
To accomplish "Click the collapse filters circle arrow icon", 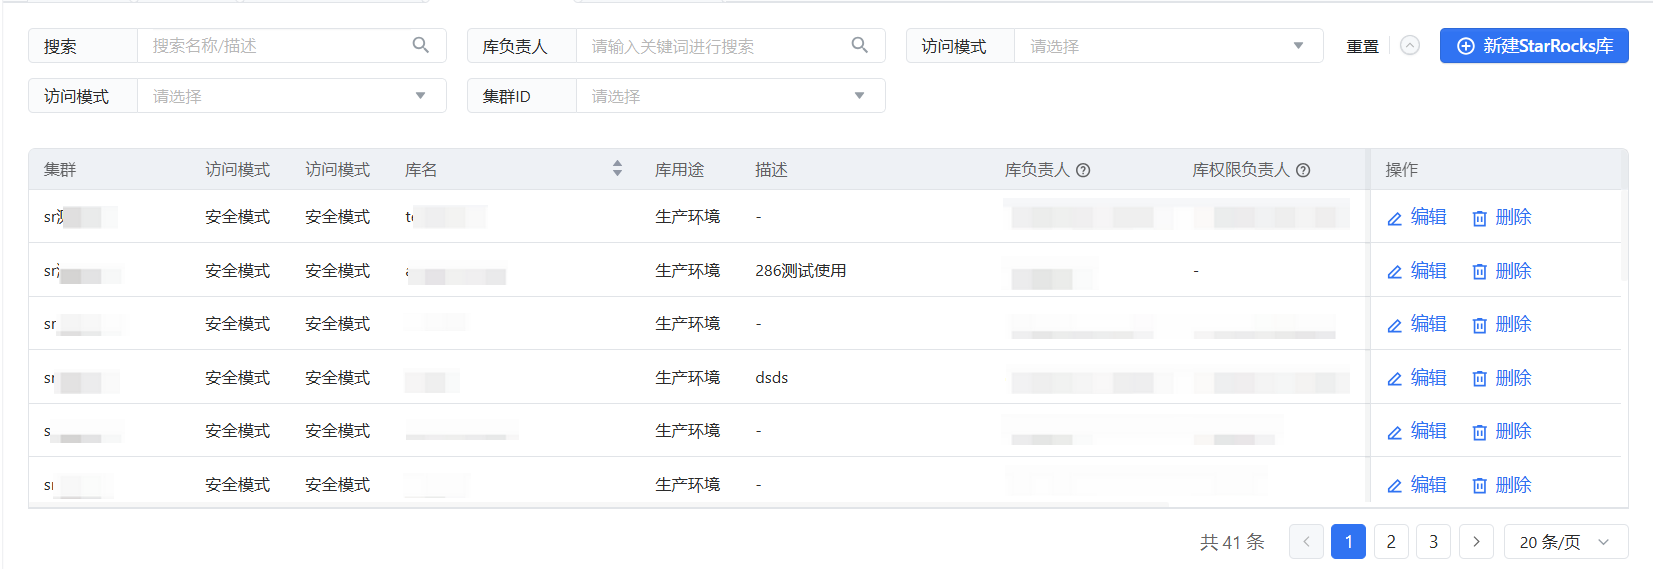I will [1410, 46].
